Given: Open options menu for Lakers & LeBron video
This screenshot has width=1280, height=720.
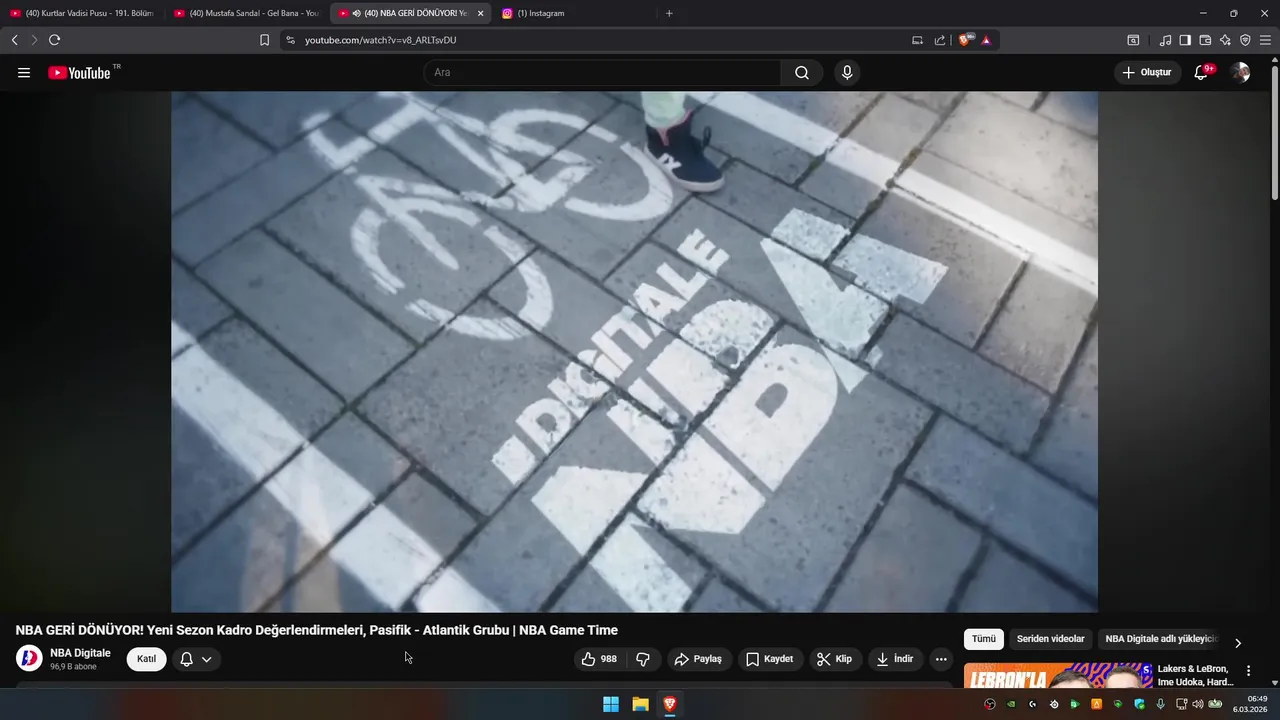Looking at the screenshot, I should point(1248,671).
